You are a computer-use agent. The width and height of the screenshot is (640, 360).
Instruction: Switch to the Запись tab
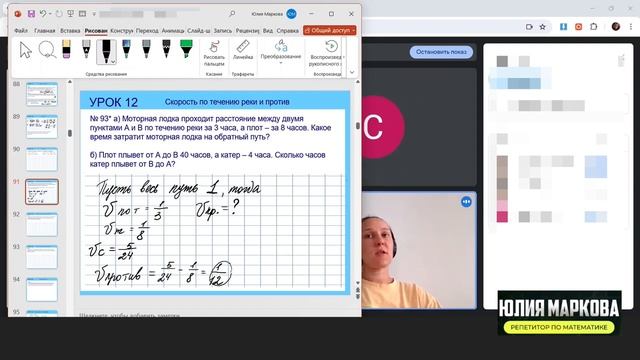[222, 31]
